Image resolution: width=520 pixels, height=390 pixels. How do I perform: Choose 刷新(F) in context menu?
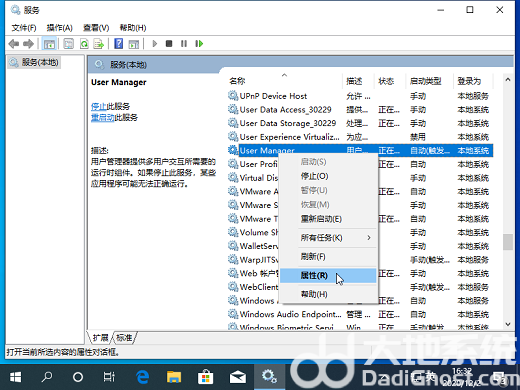pos(328,257)
